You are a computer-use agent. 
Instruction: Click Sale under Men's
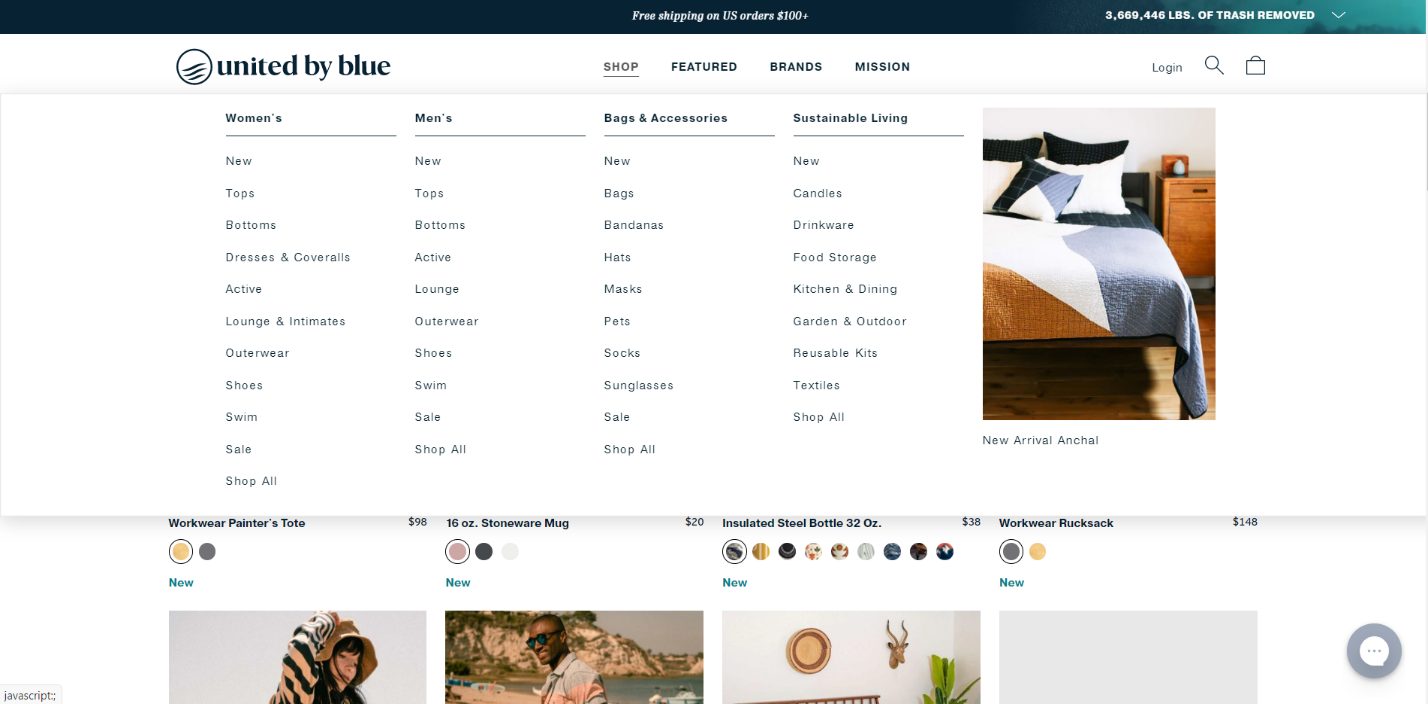(x=428, y=417)
